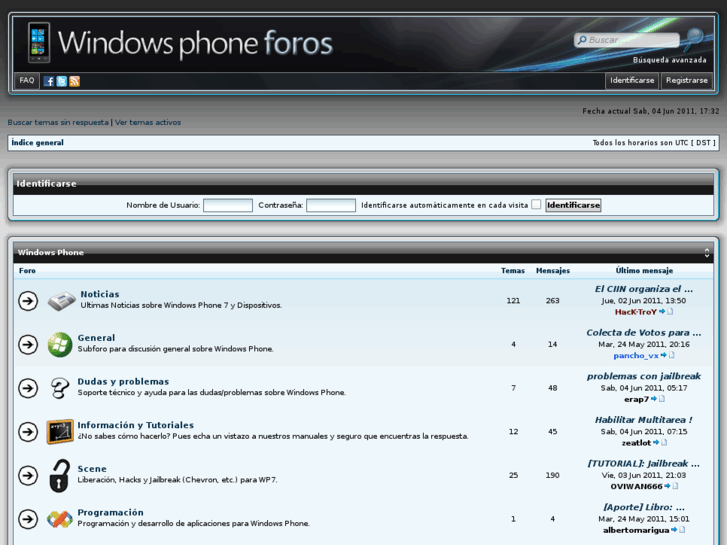The width and height of the screenshot is (727, 545).
Task: View latest post icon next to HacK-TroY
Action: point(666,312)
